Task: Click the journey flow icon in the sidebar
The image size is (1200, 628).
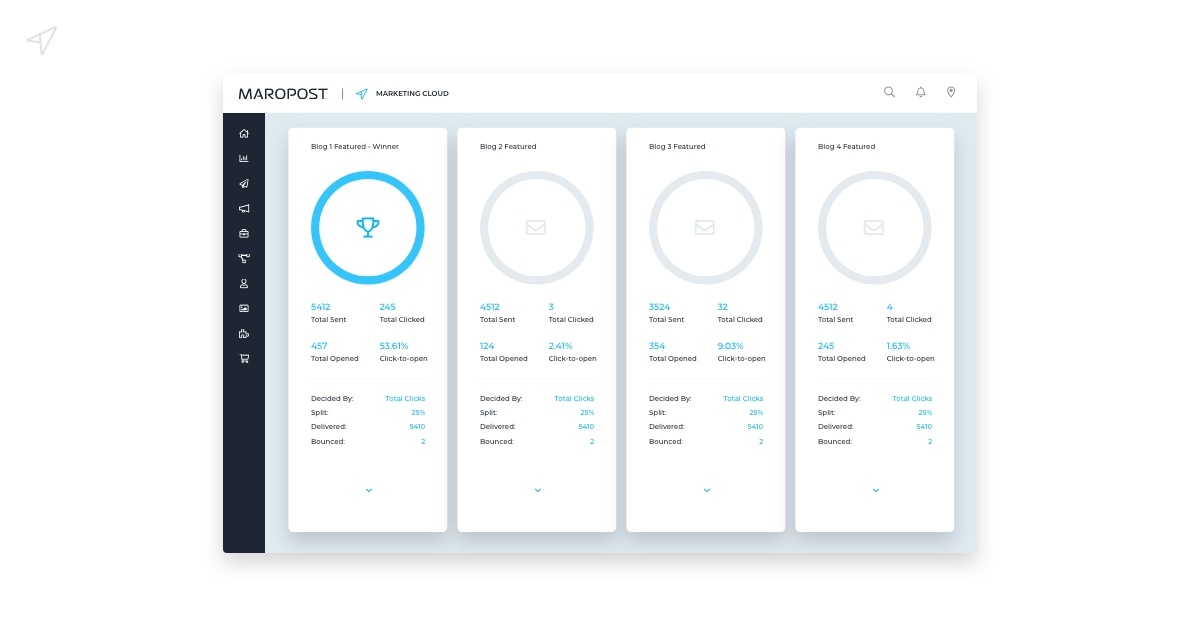Action: (x=244, y=259)
